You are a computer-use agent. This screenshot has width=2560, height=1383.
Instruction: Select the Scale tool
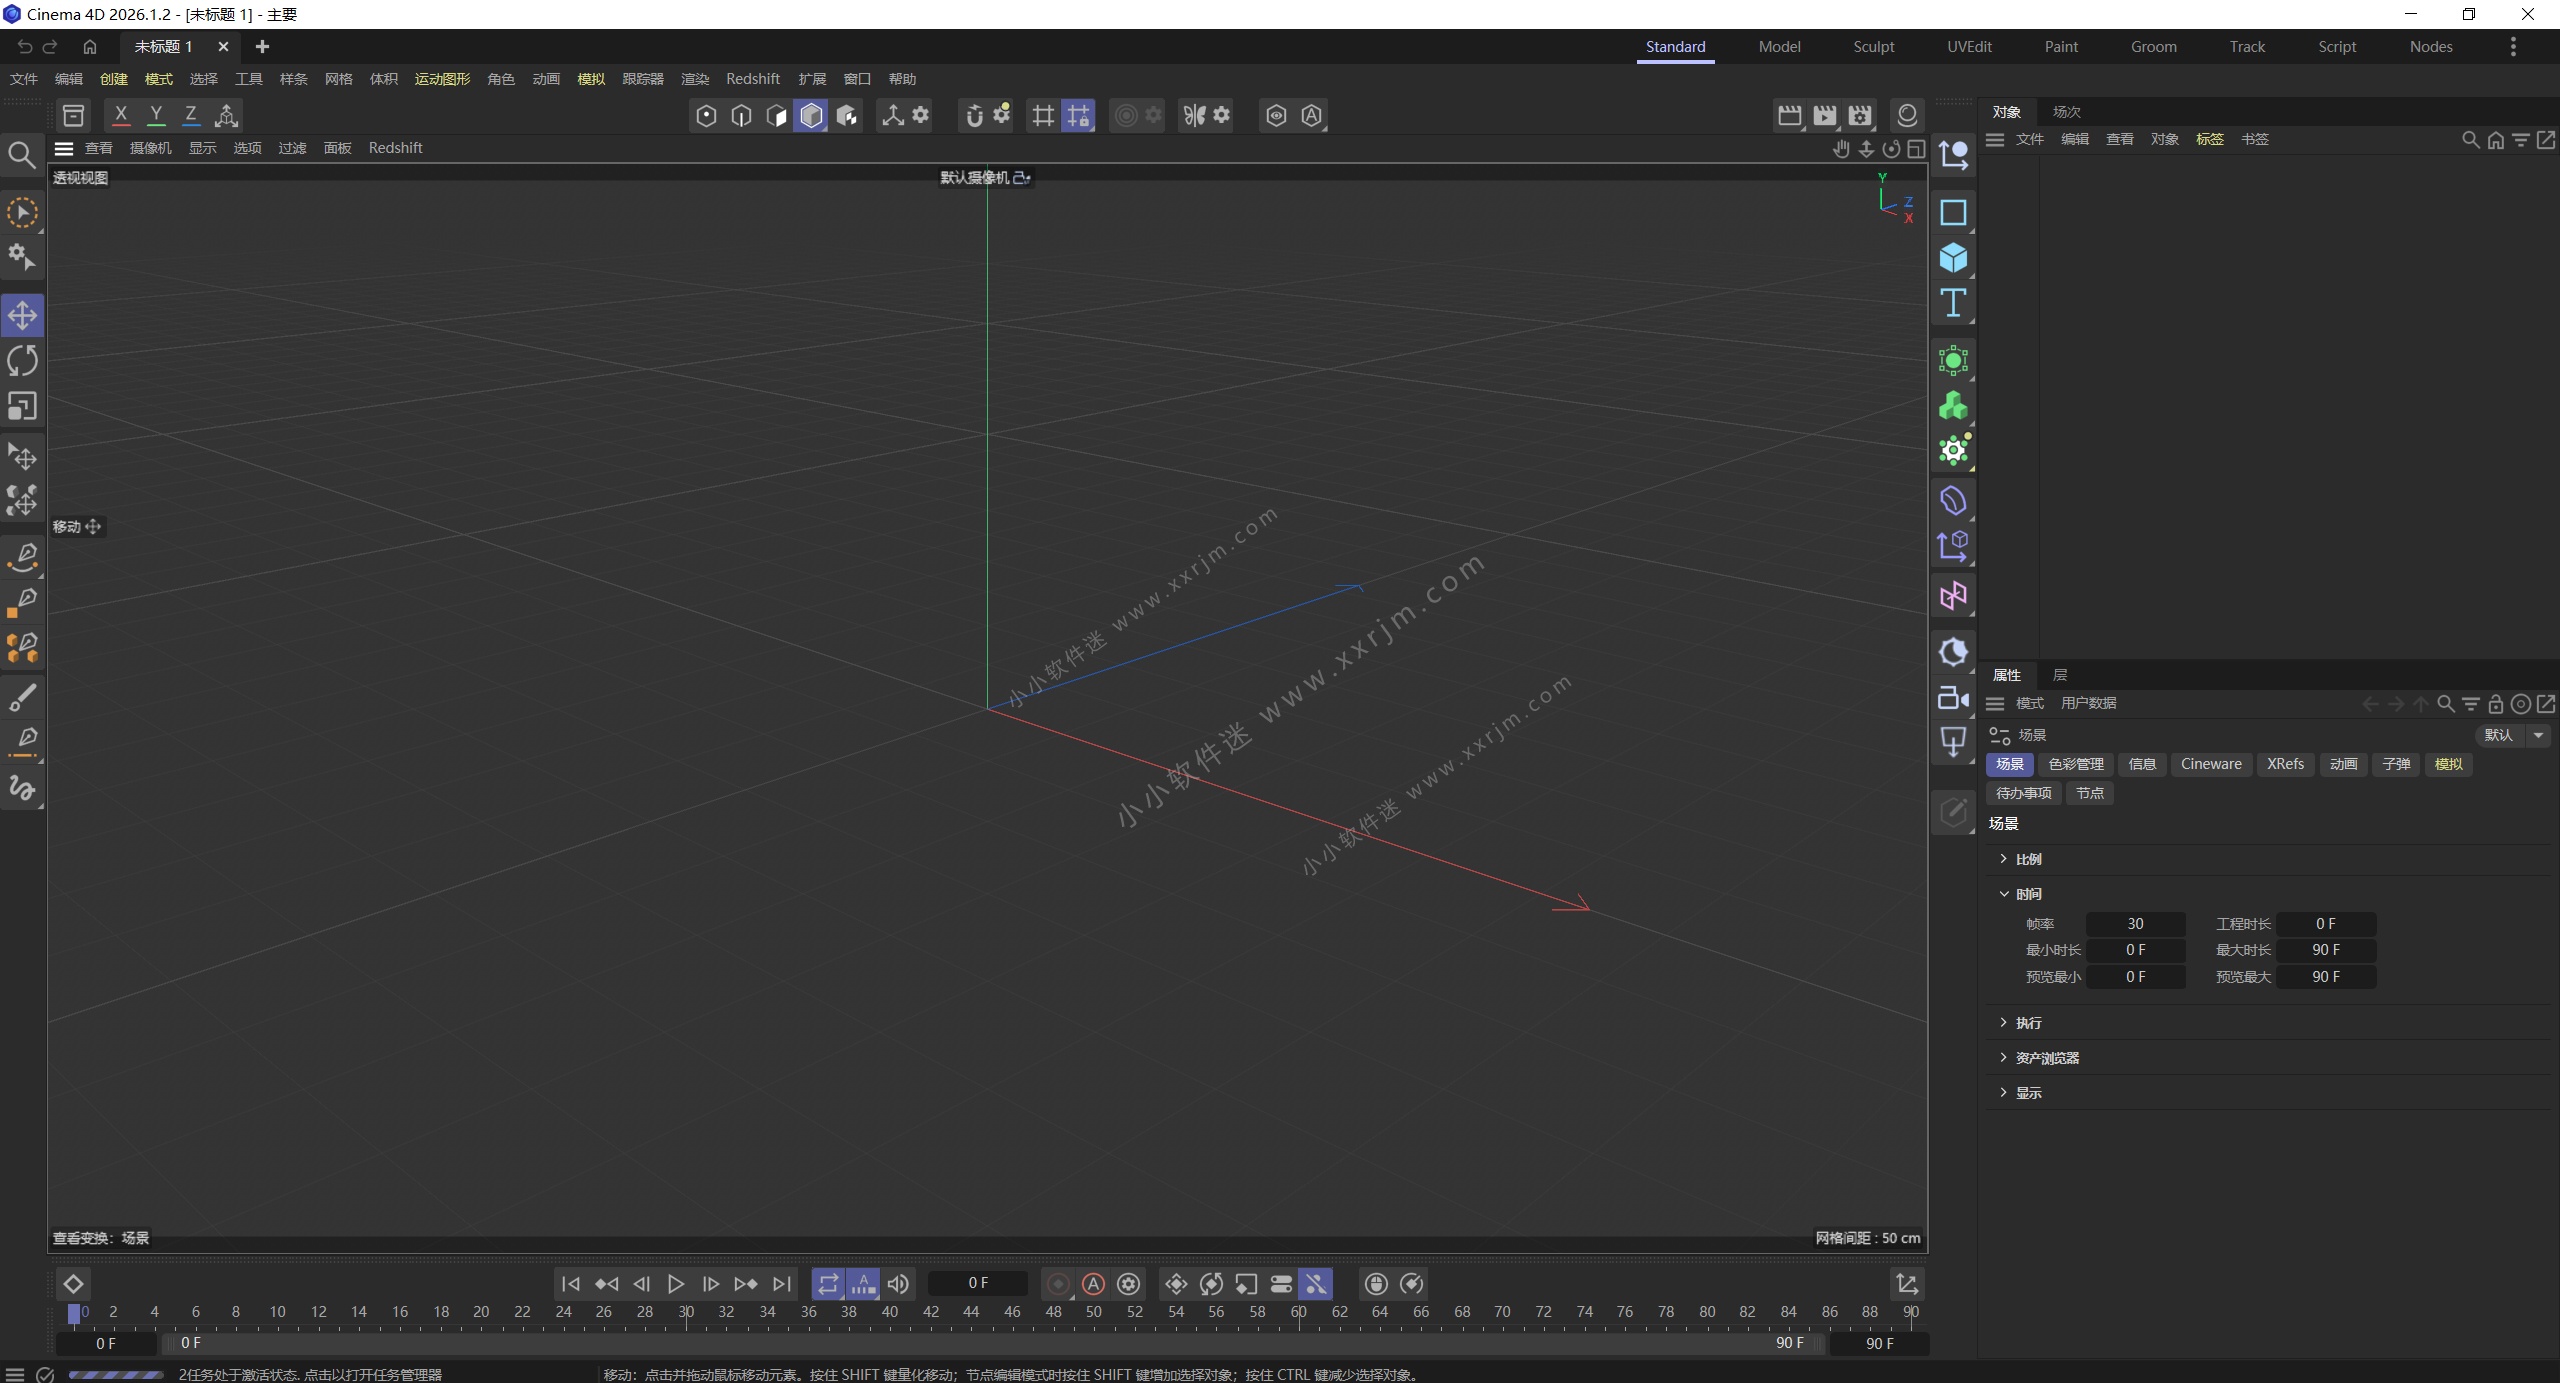(x=22, y=406)
